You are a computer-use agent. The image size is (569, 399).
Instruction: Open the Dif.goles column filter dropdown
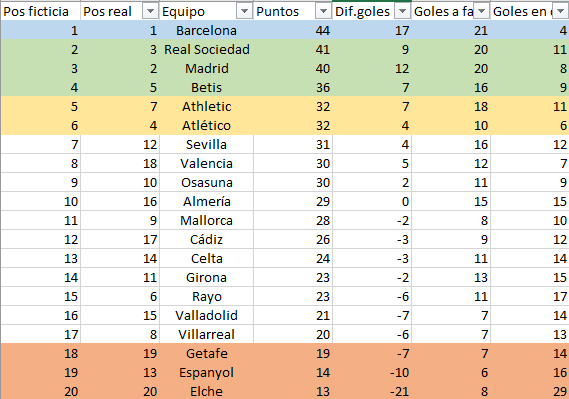tap(402, 12)
